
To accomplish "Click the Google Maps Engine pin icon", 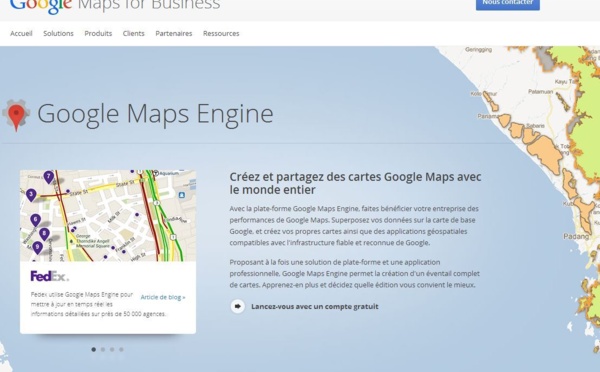I will [16, 115].
